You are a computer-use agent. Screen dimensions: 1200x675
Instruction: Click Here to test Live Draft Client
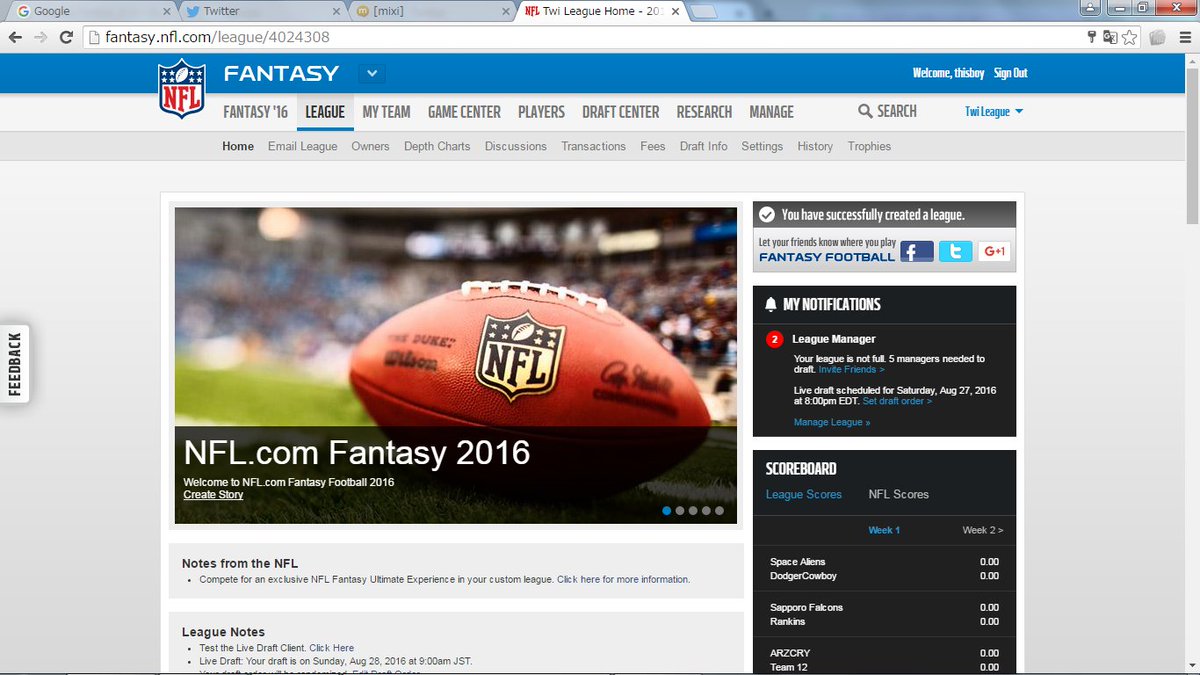[x=331, y=648]
